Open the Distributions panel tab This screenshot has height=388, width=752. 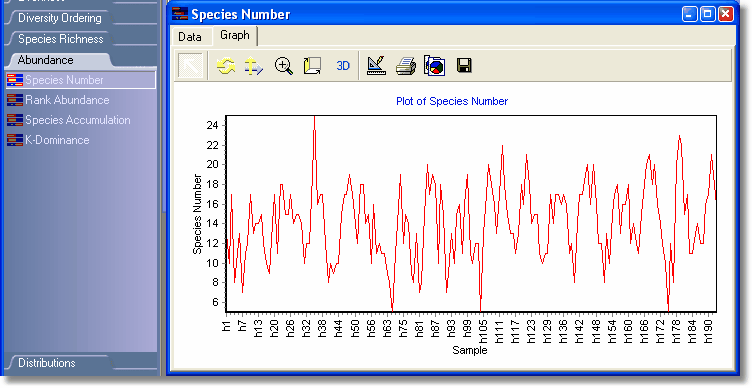[x=47, y=363]
